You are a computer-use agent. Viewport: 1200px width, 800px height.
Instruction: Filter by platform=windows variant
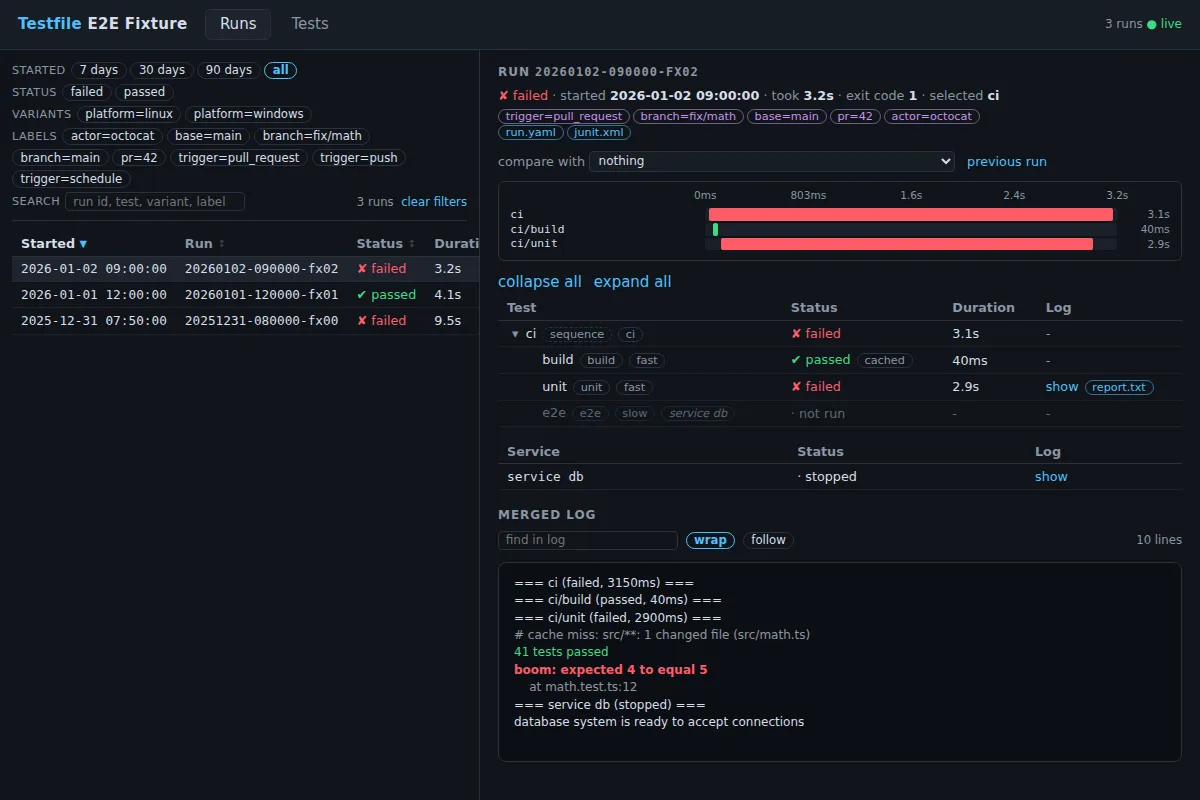pyautogui.click(x=248, y=114)
